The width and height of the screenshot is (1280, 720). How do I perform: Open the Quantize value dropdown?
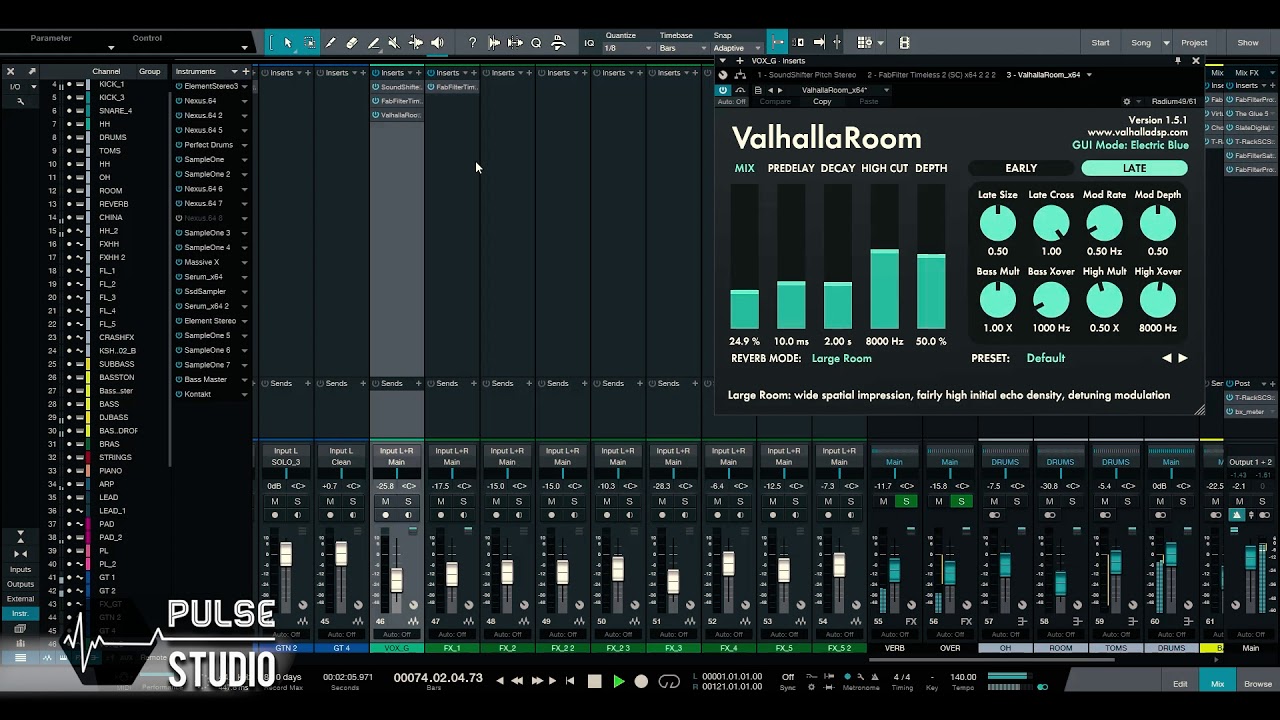[626, 48]
